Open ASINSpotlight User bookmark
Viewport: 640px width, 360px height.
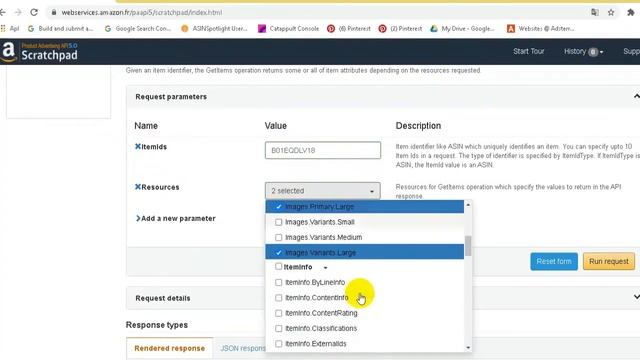coord(214,29)
